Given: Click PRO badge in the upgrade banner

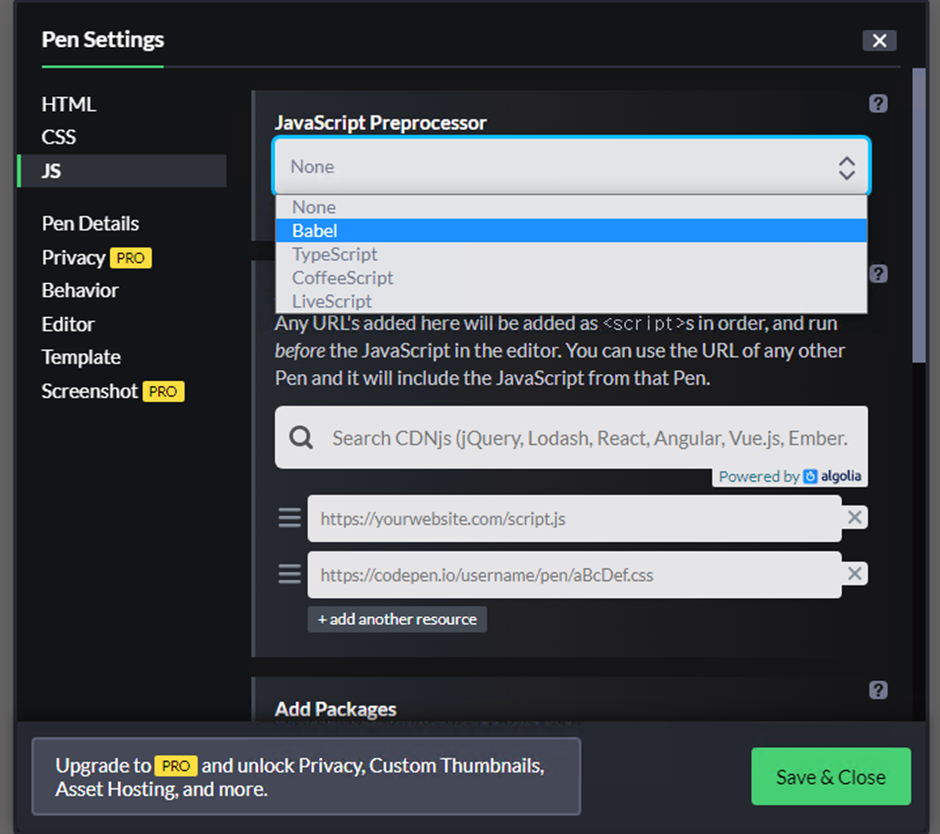Looking at the screenshot, I should (176, 766).
